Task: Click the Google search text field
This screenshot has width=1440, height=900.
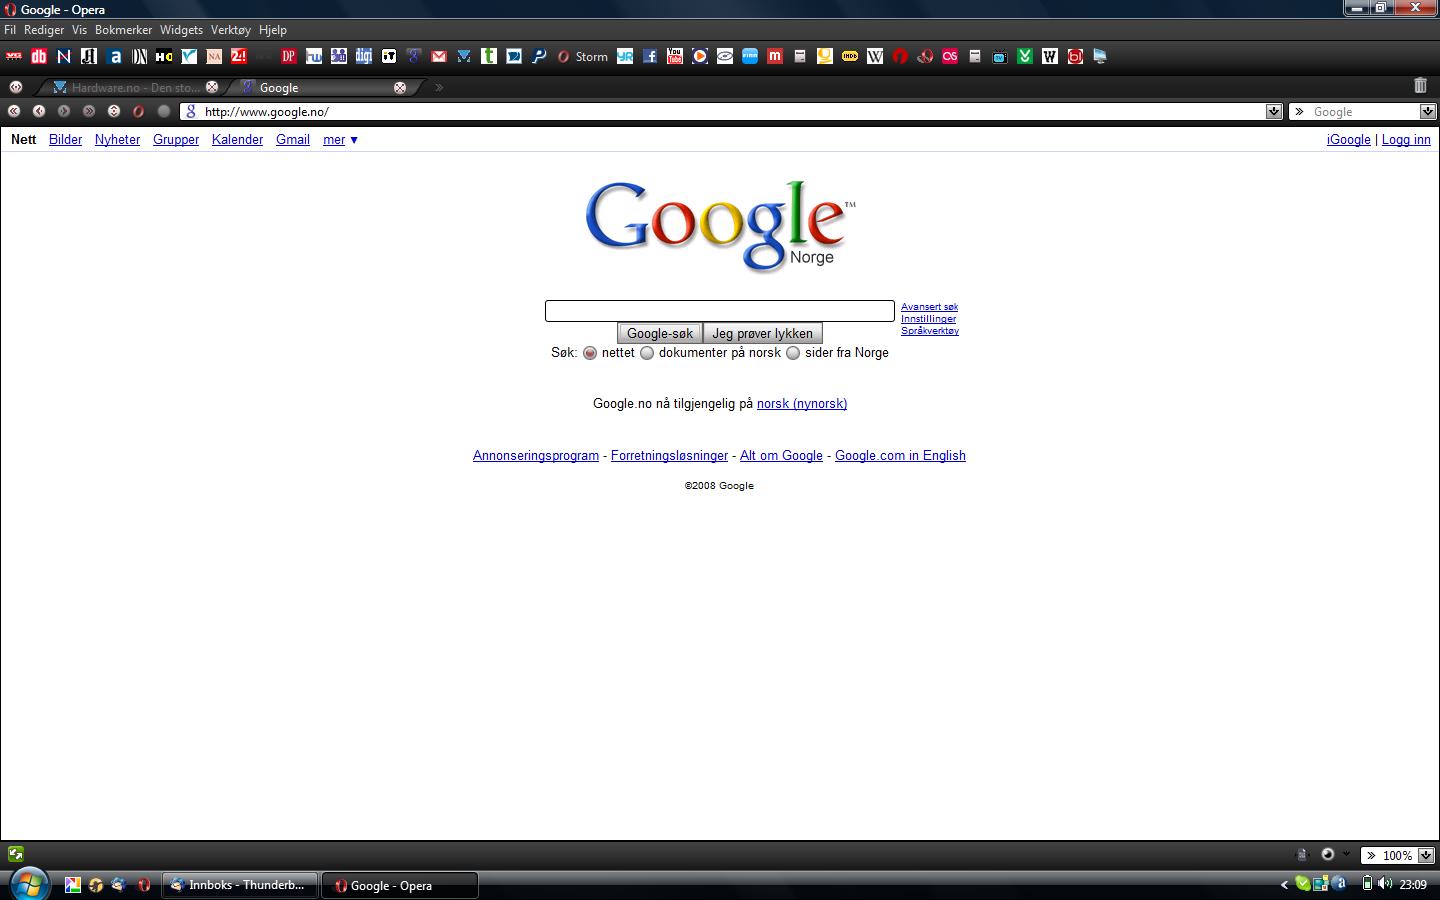Action: pyautogui.click(x=720, y=311)
